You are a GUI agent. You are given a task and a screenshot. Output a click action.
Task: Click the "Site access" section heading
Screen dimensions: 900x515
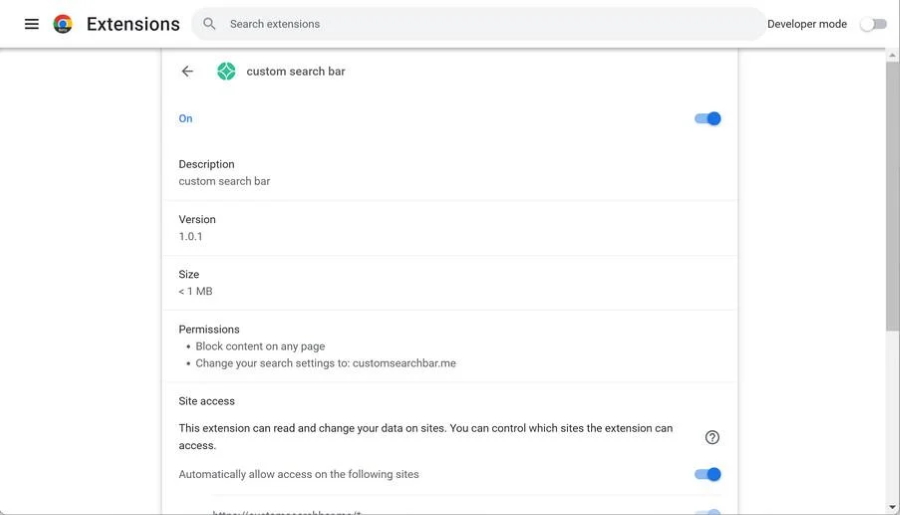pos(206,401)
